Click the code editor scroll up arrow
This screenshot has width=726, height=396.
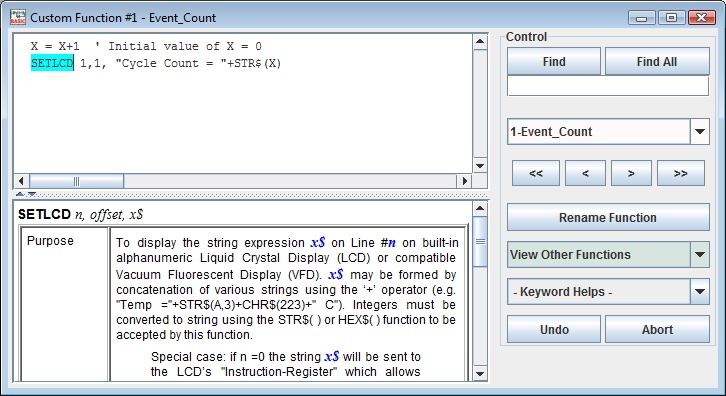pos(480,42)
